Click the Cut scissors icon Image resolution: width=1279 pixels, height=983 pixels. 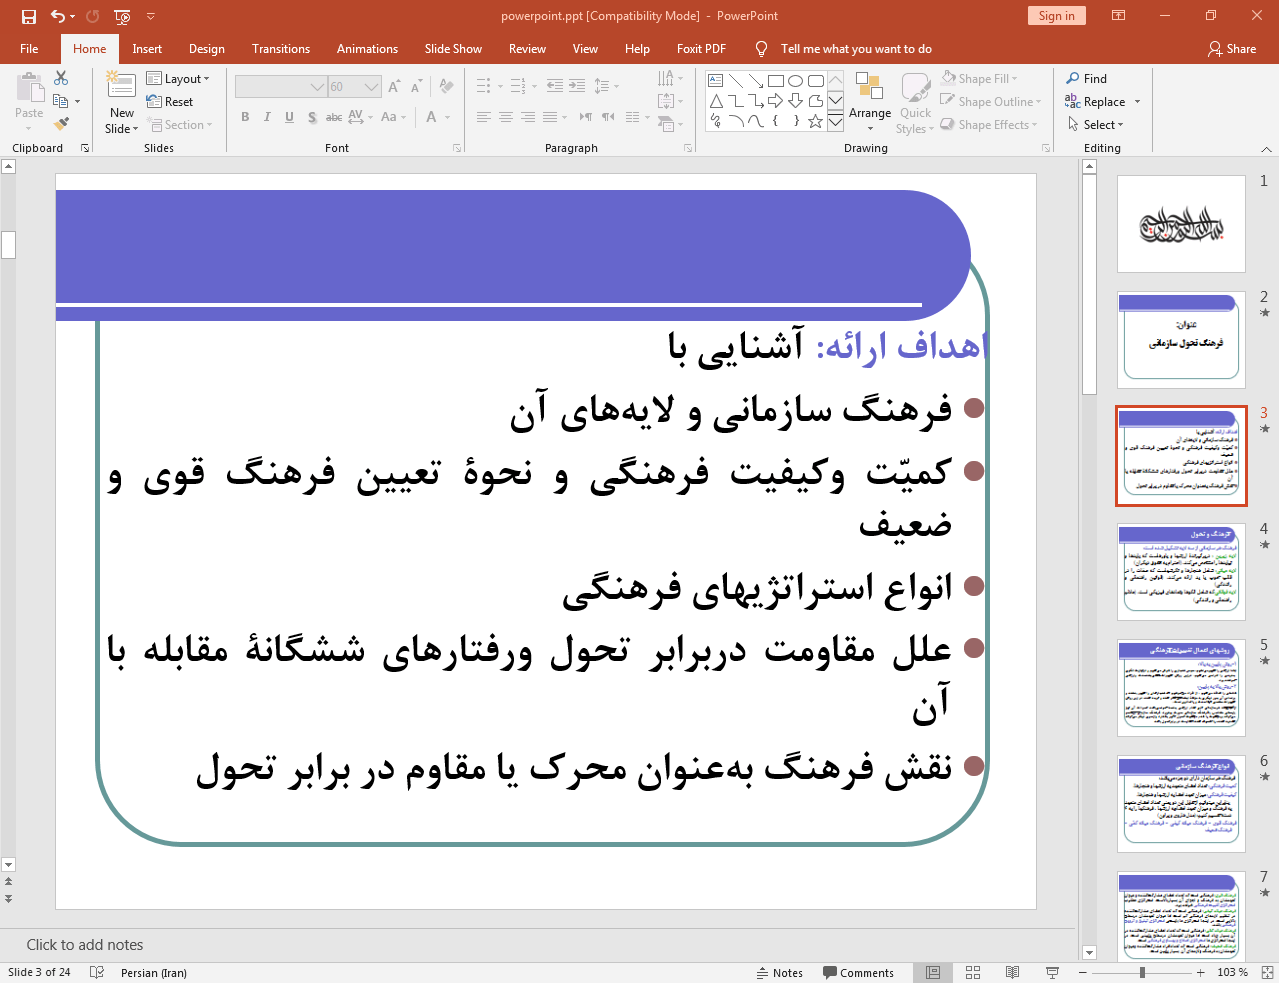[61, 78]
